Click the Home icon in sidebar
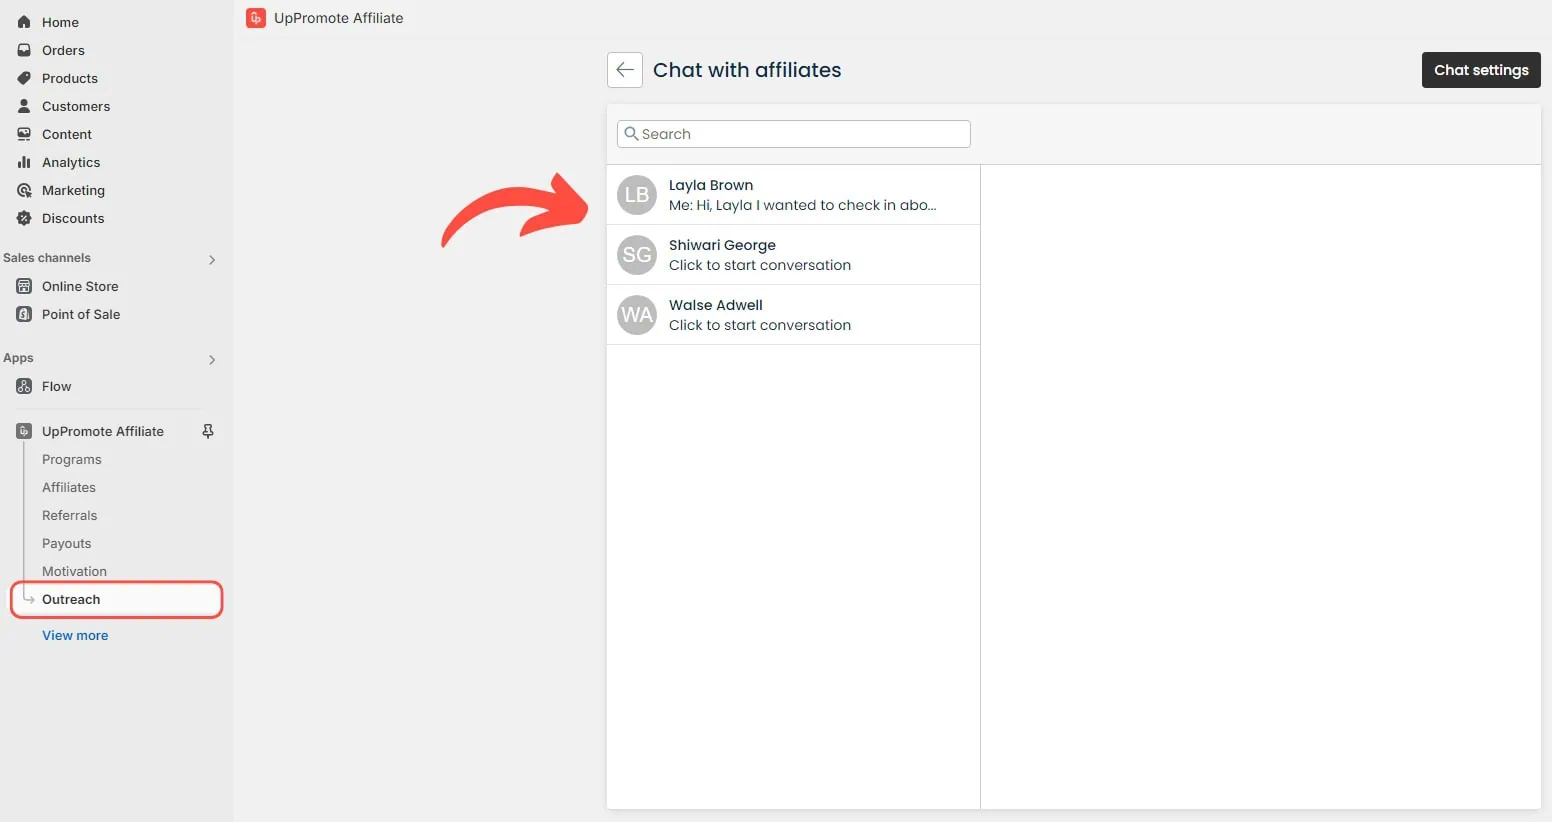 [x=24, y=22]
